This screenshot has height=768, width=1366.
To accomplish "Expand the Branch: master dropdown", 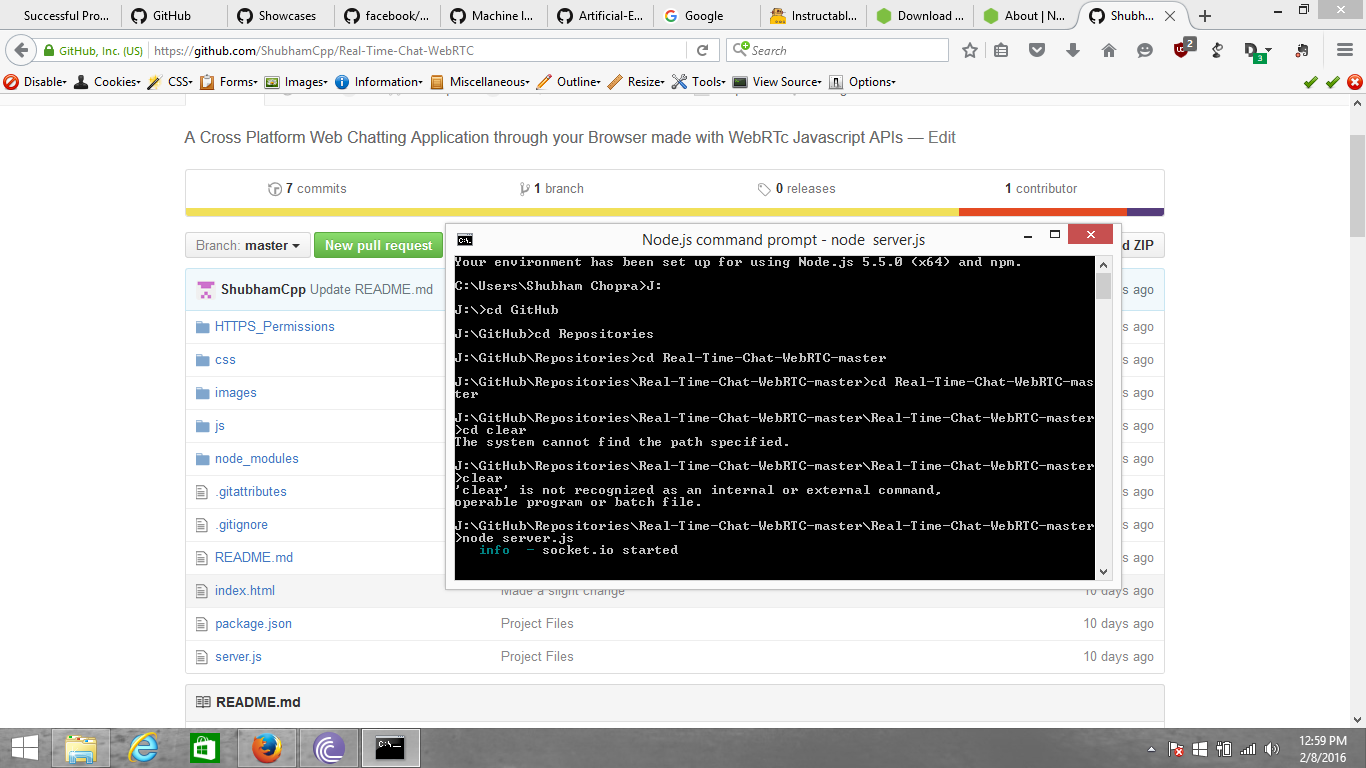I will click(247, 245).
